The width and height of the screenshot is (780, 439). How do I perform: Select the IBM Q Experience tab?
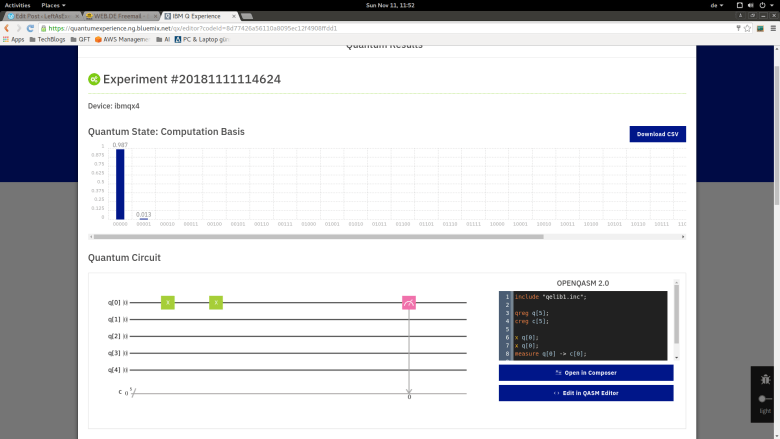[x=199, y=16]
